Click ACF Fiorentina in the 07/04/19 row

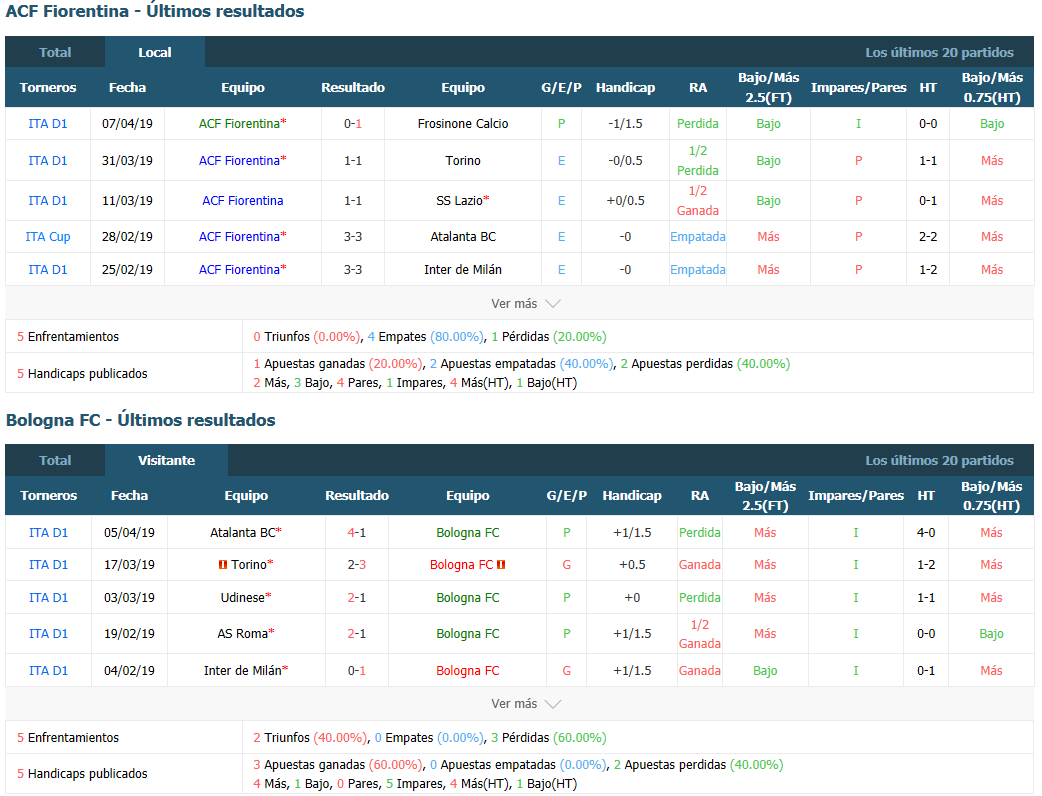click(239, 124)
